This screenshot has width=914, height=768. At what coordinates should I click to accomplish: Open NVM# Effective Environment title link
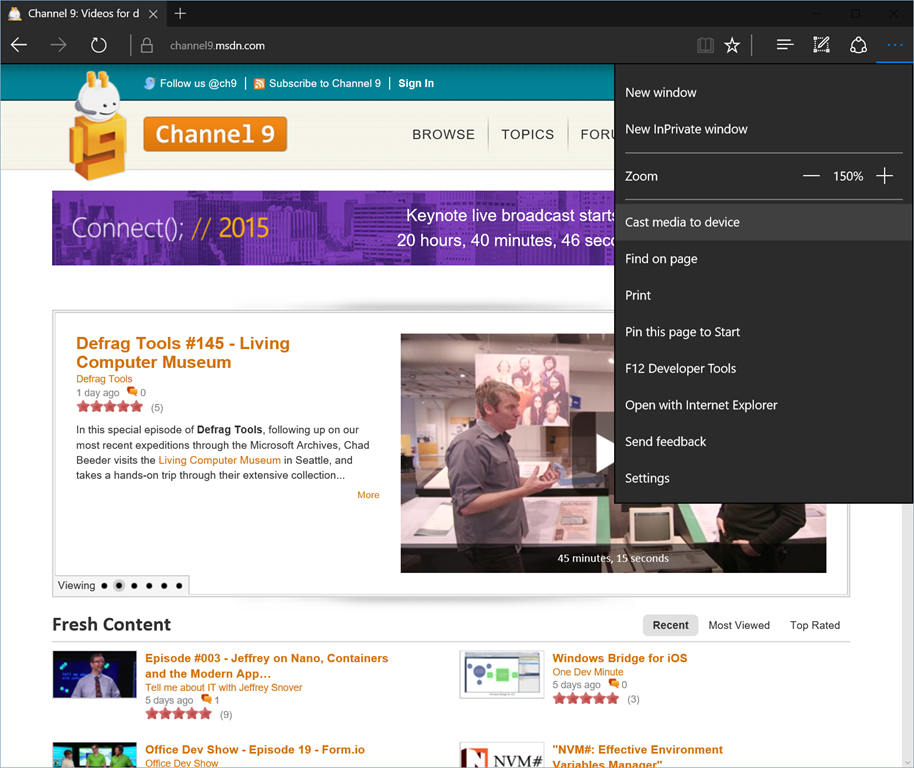[x=637, y=756]
